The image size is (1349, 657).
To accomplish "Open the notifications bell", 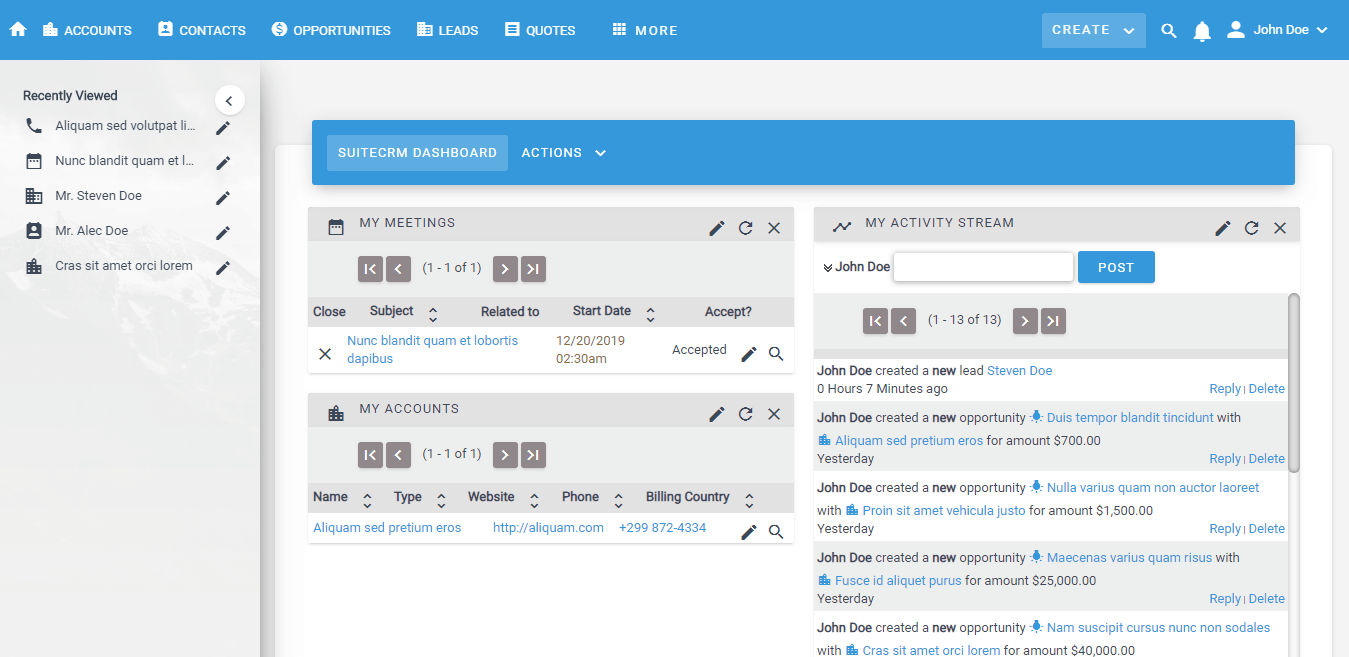I will (x=1202, y=31).
